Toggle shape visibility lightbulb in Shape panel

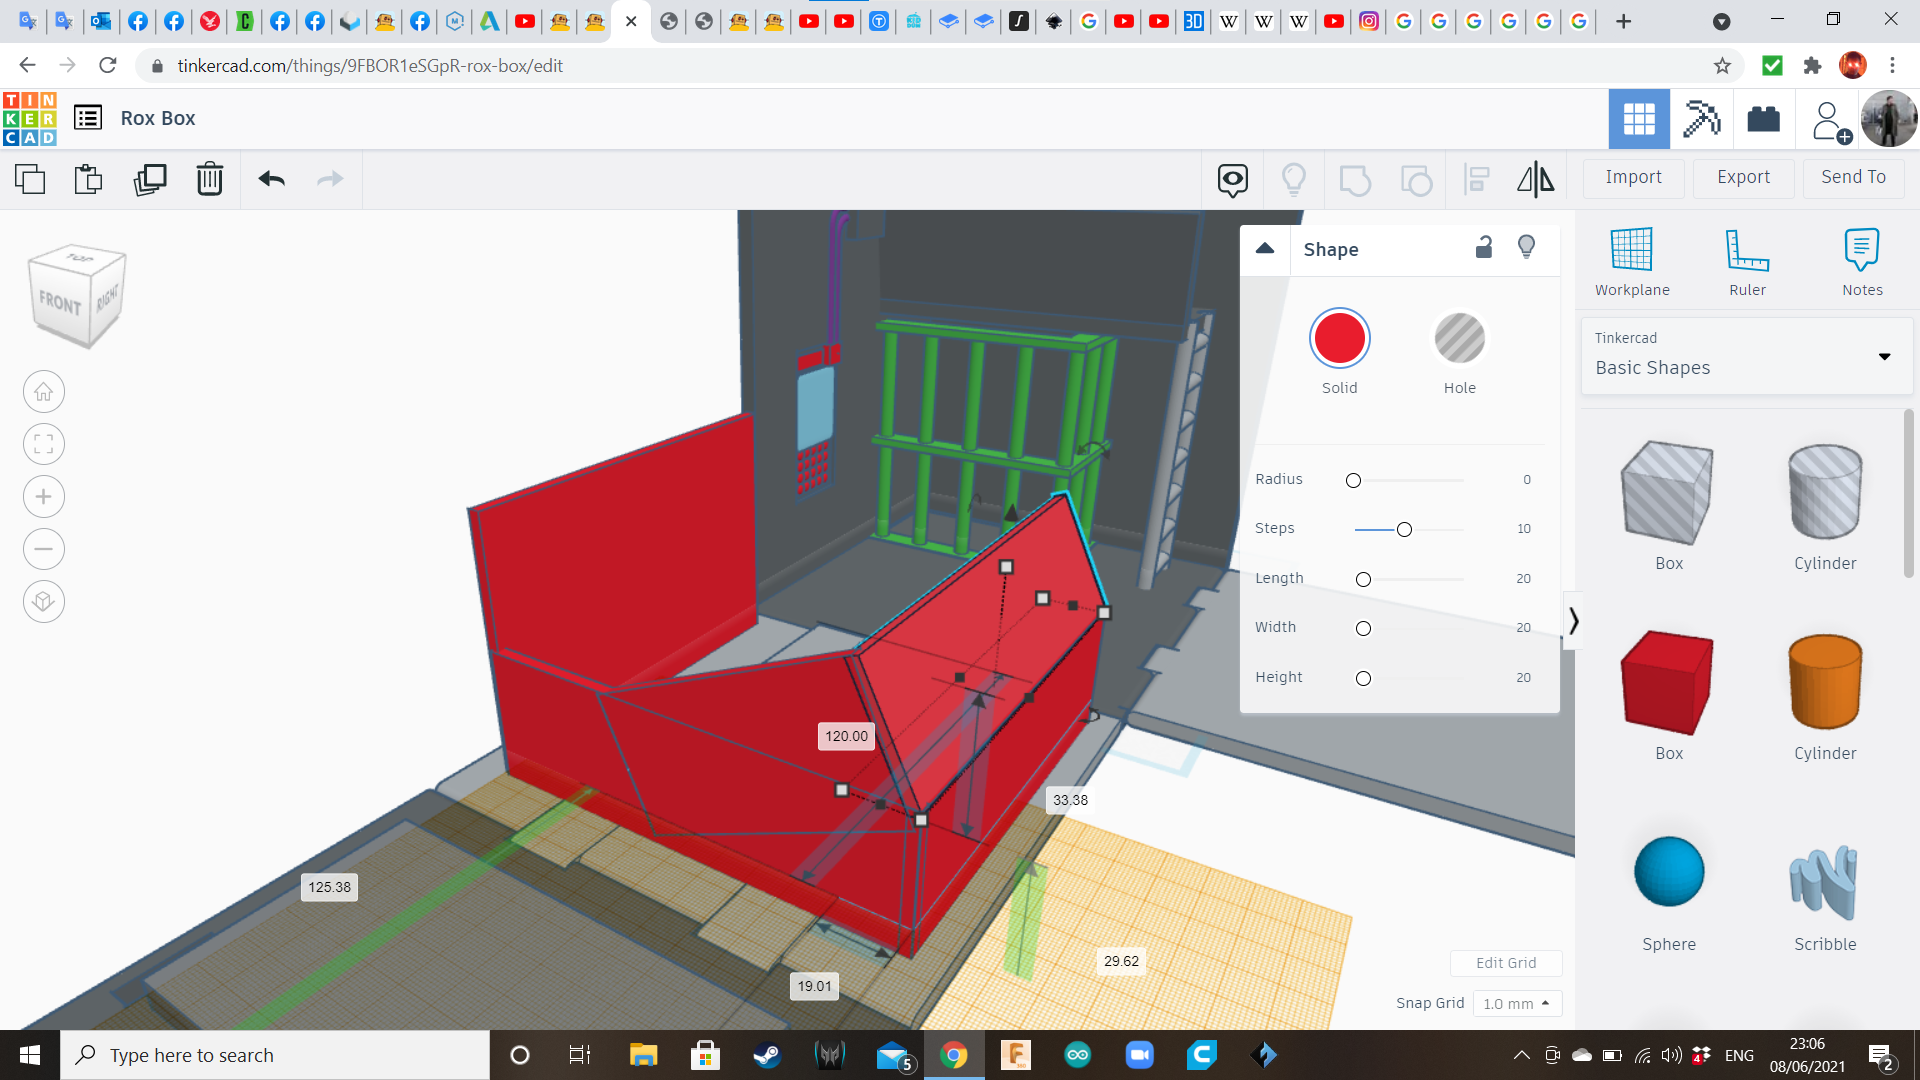coord(1526,248)
